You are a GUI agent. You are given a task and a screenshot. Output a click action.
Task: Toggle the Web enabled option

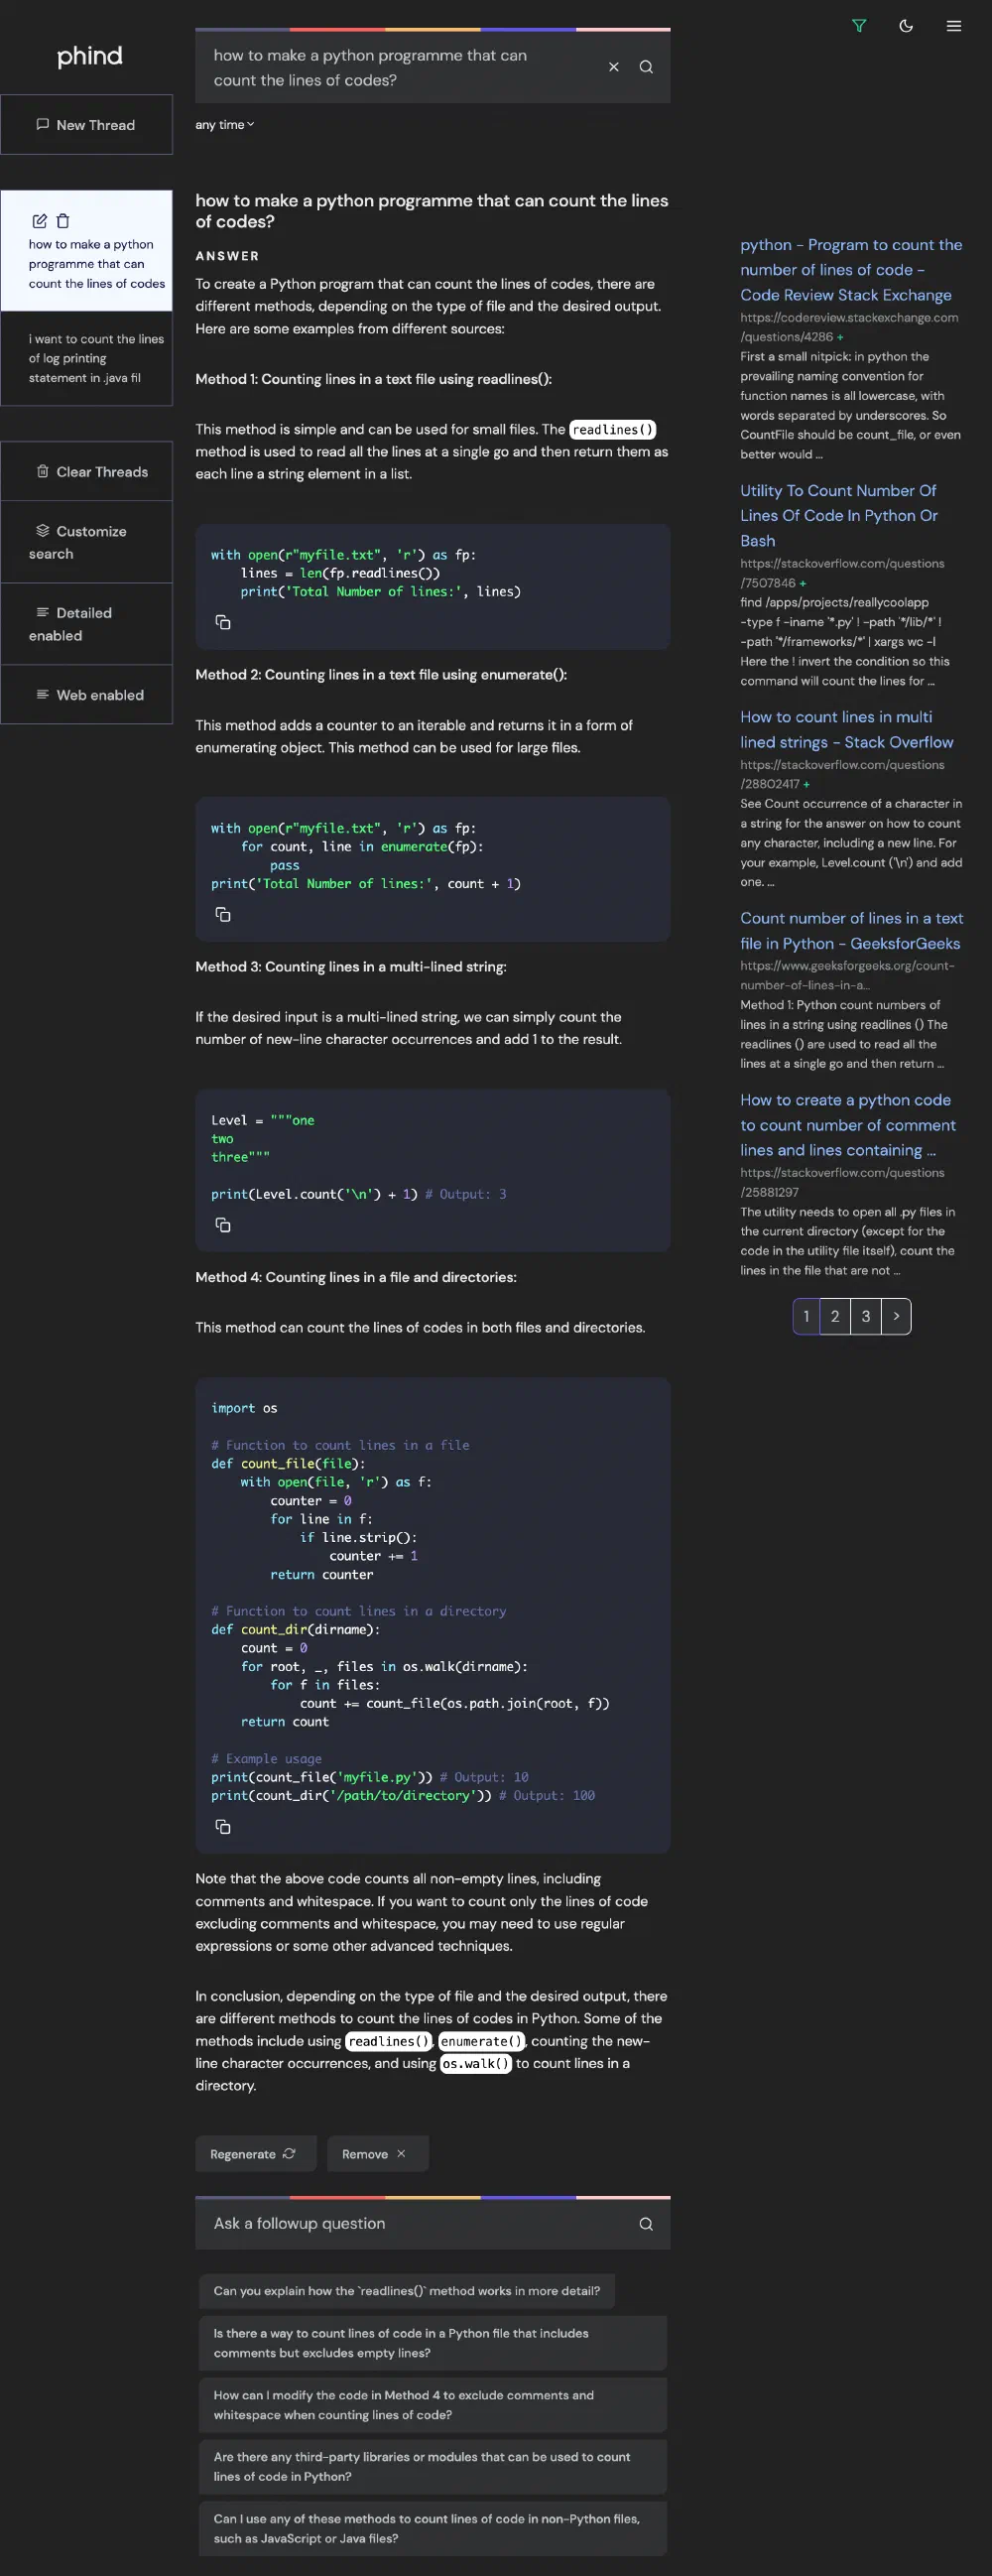[x=86, y=695]
